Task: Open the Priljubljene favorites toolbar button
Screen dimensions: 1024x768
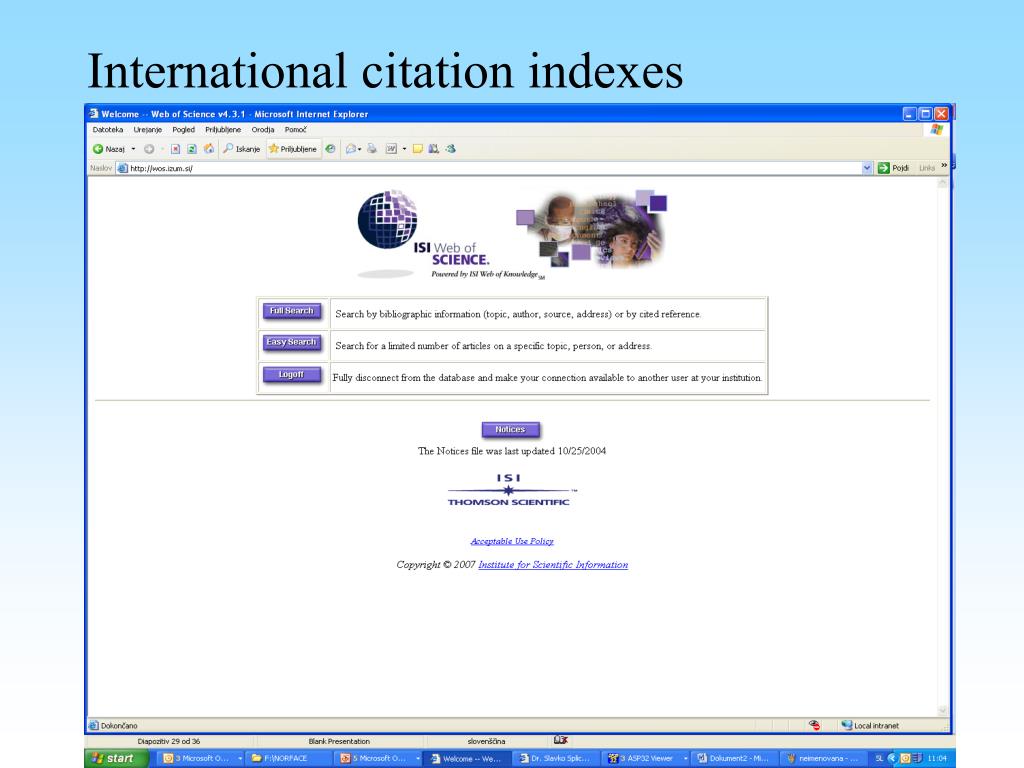Action: [x=293, y=149]
